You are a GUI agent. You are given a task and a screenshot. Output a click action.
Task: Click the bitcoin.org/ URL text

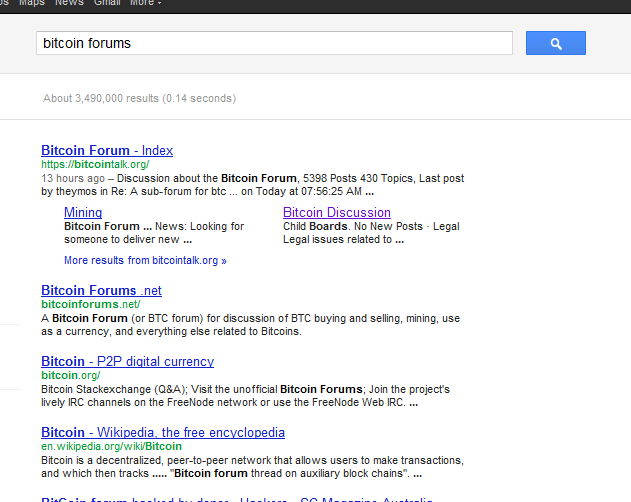point(70,375)
